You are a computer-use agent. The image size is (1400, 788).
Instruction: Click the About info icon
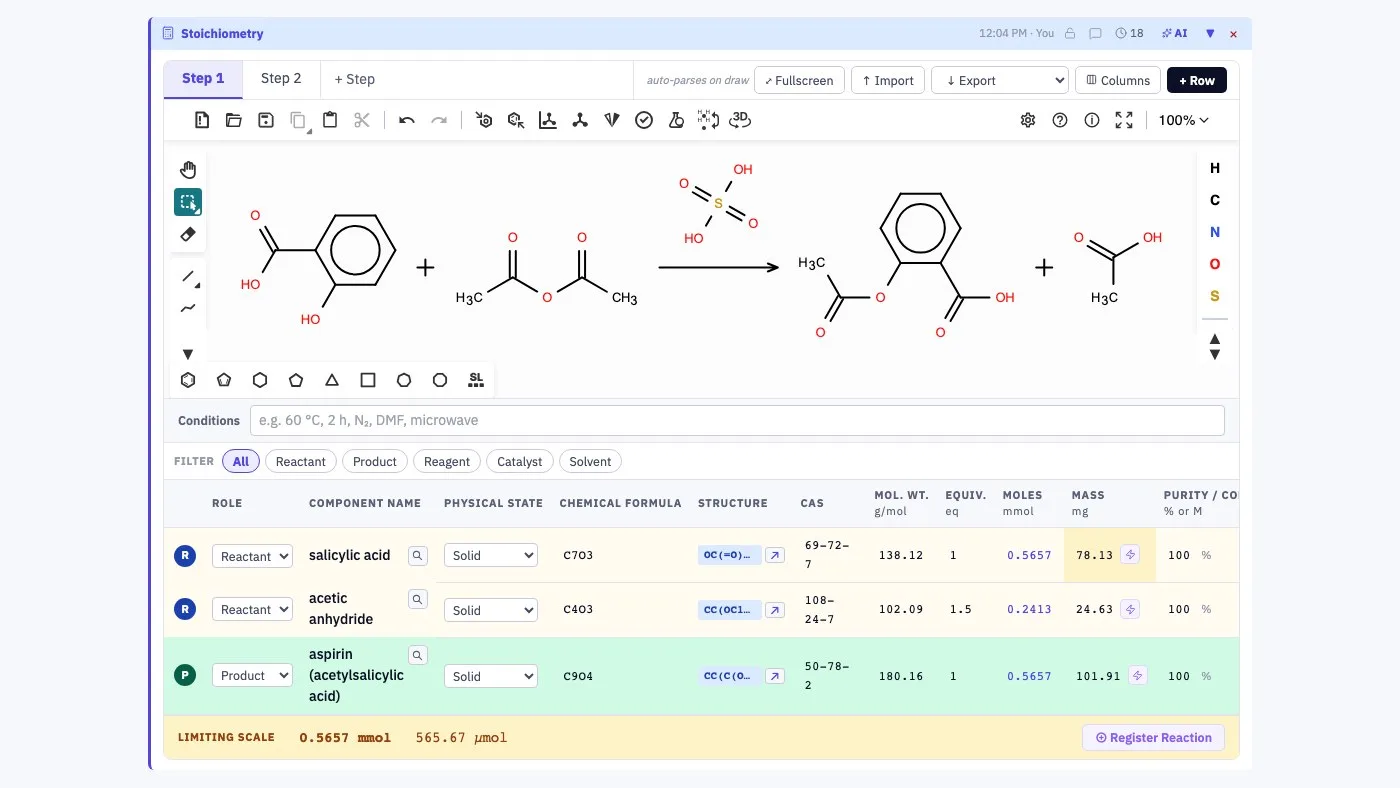(1092, 120)
